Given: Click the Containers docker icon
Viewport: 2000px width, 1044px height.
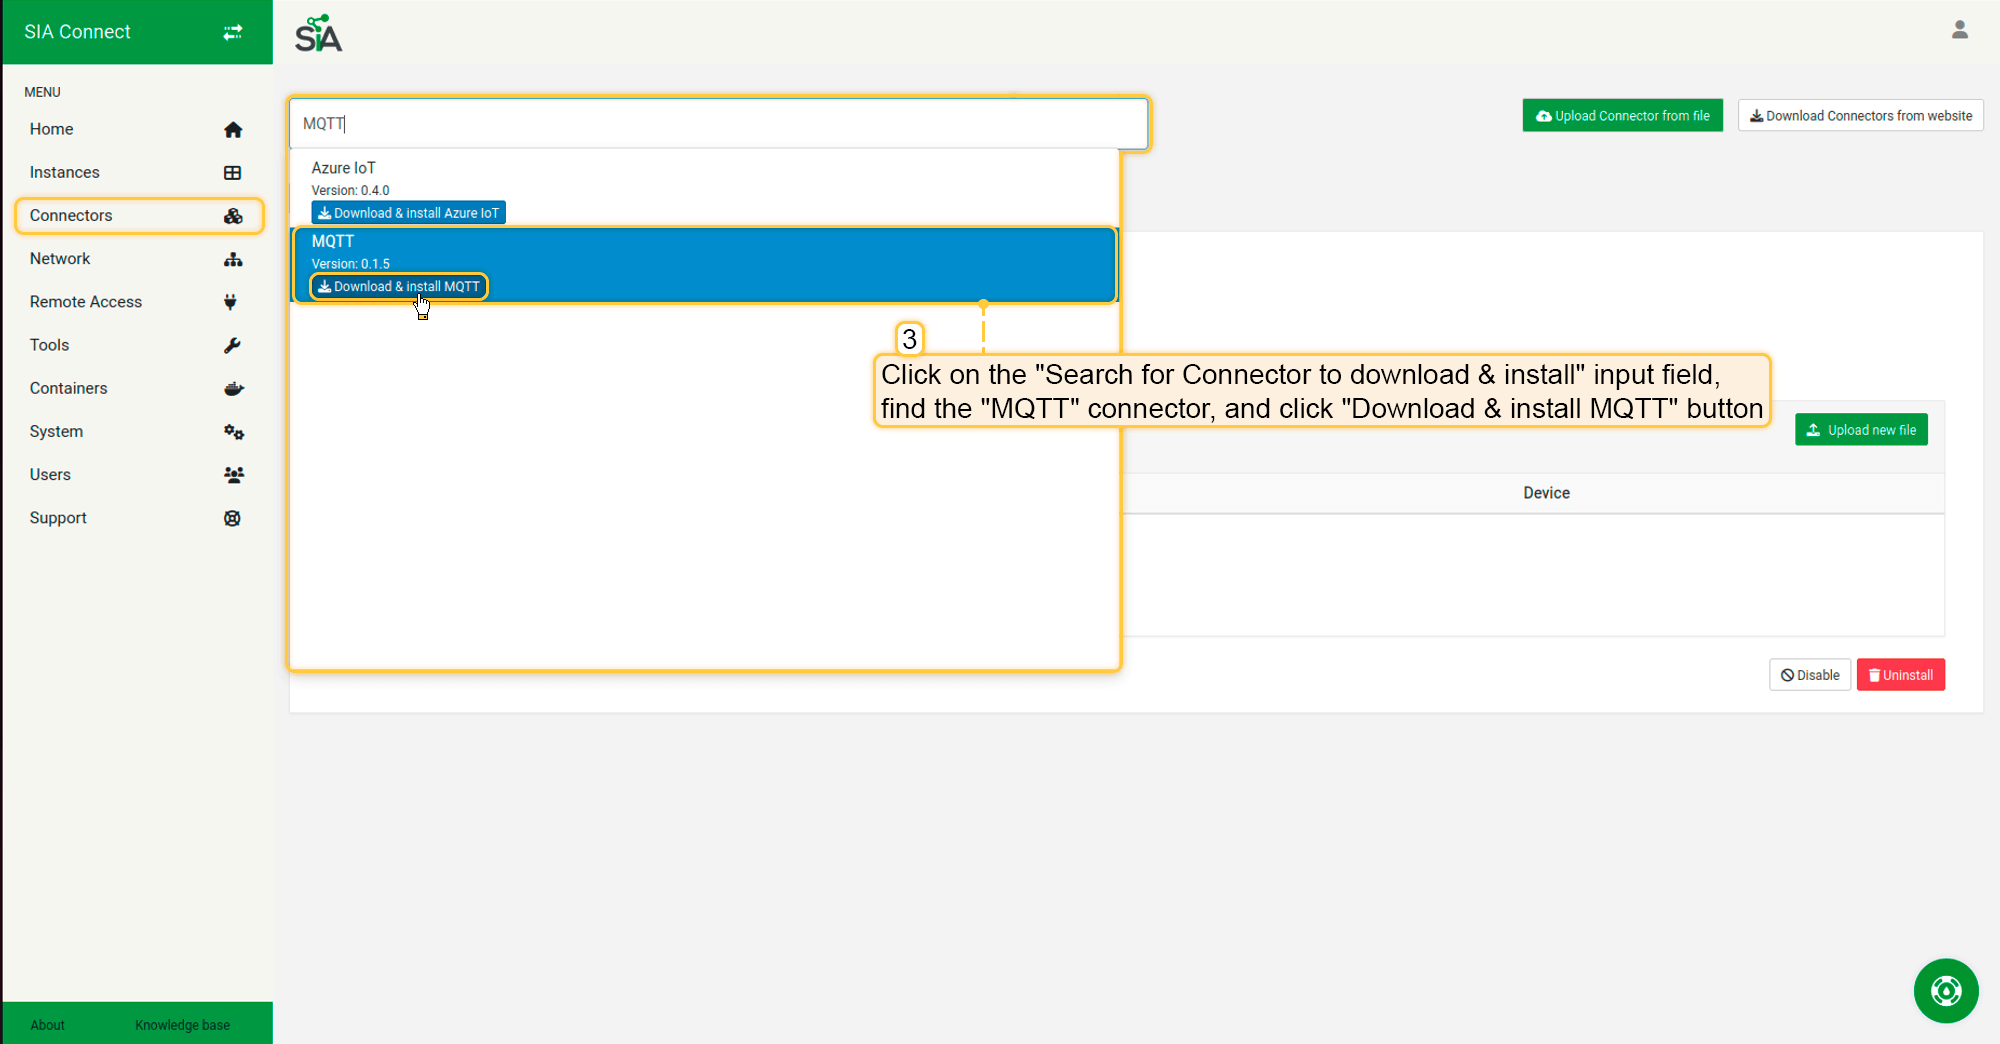Looking at the screenshot, I should [233, 389].
